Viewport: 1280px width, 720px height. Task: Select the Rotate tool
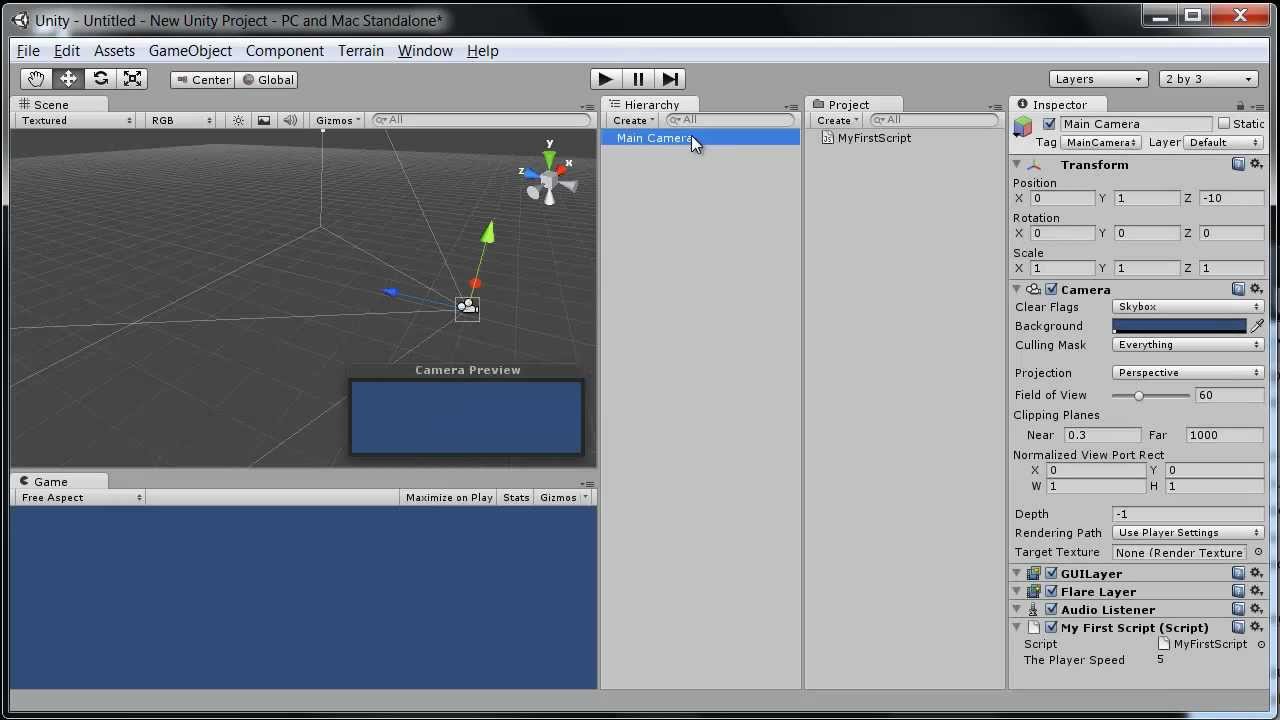[100, 79]
